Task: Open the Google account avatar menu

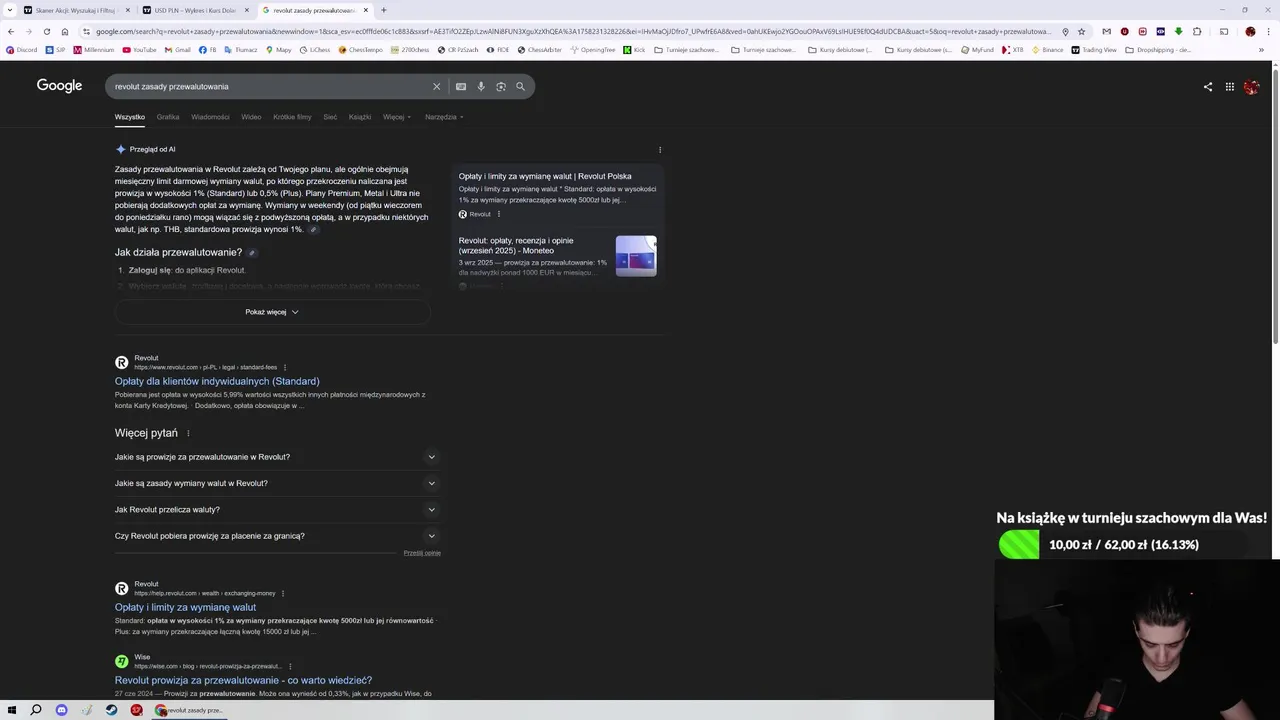Action: tap(1252, 87)
